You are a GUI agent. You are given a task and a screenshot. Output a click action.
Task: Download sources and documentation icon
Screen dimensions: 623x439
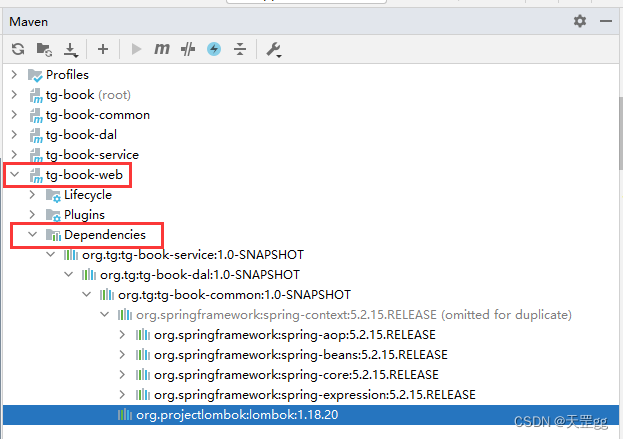[71, 50]
